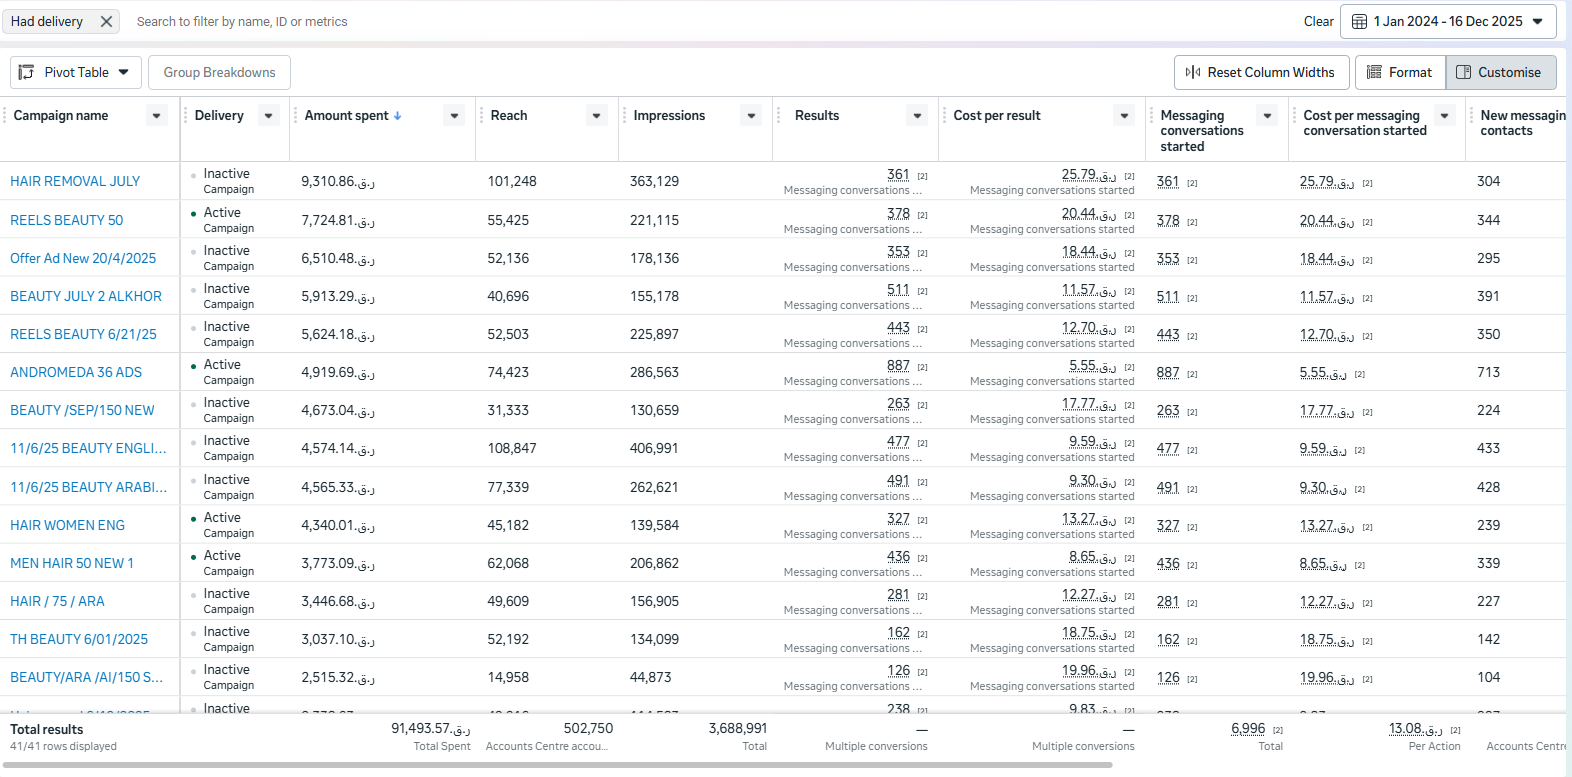Click the calendar icon in date range
Viewport: 1572px width, 777px height.
click(1359, 21)
